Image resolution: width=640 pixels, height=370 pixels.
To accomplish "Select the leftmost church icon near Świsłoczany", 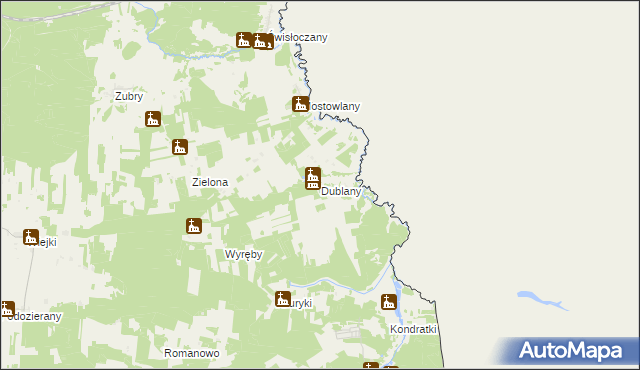I will tap(244, 40).
